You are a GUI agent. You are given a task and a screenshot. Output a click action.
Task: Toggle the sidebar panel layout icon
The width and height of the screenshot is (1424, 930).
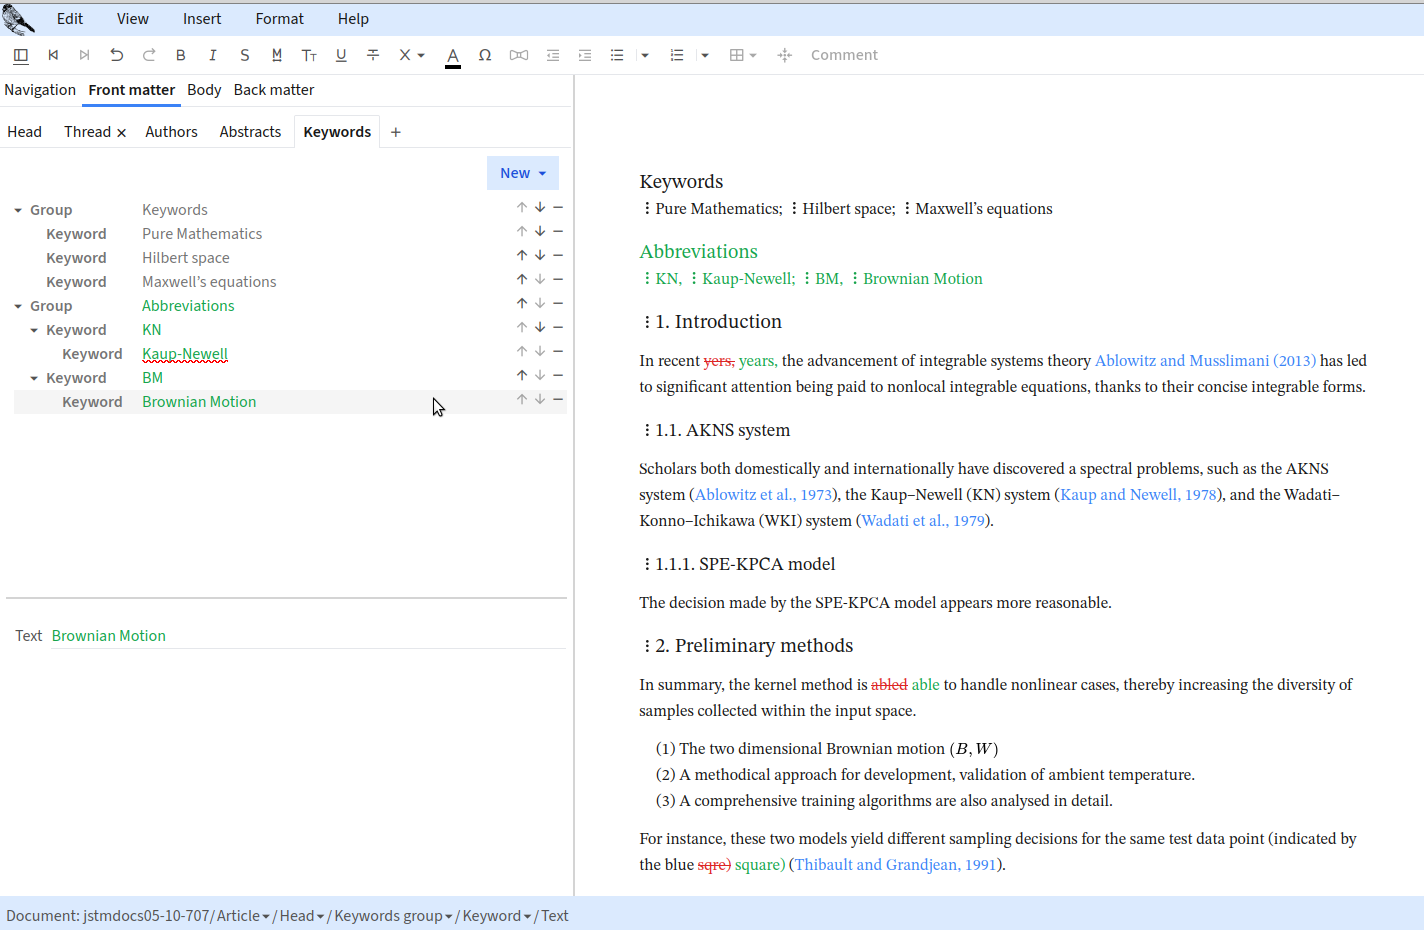point(21,55)
